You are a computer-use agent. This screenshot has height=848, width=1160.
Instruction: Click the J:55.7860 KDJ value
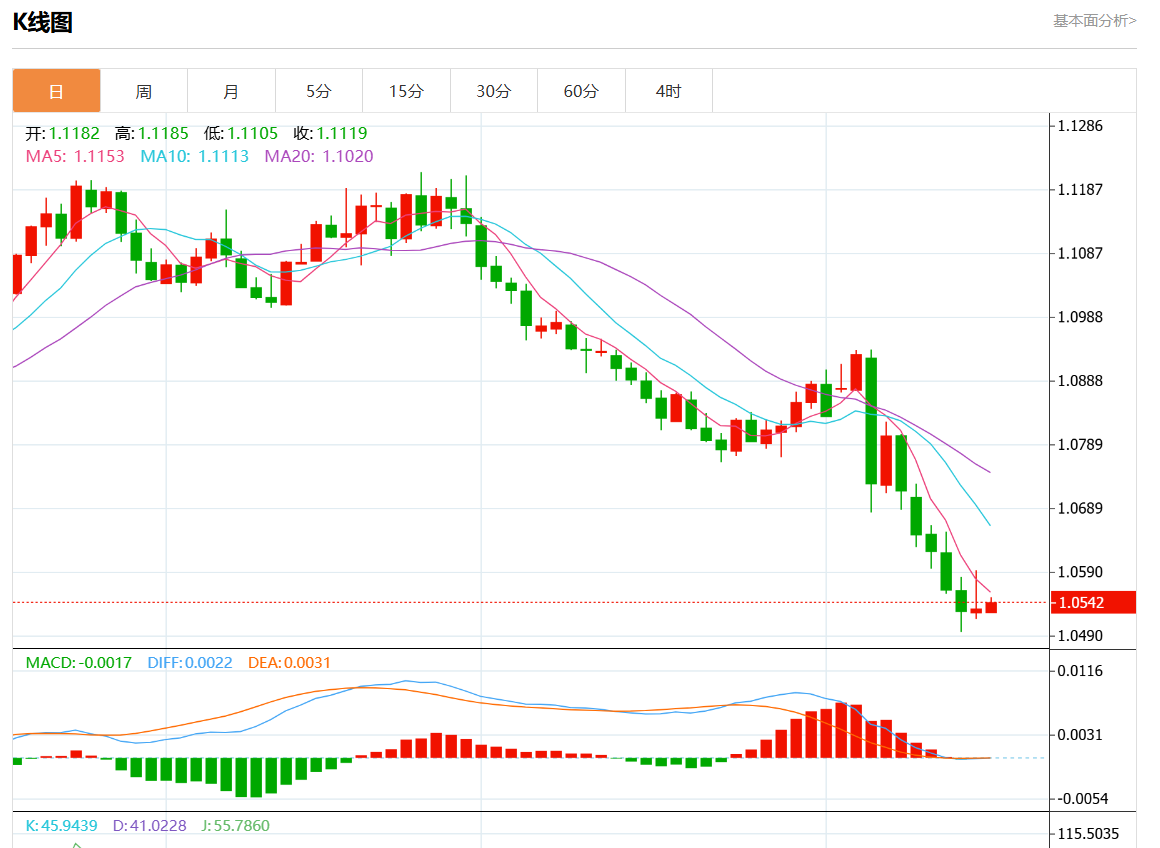235,825
